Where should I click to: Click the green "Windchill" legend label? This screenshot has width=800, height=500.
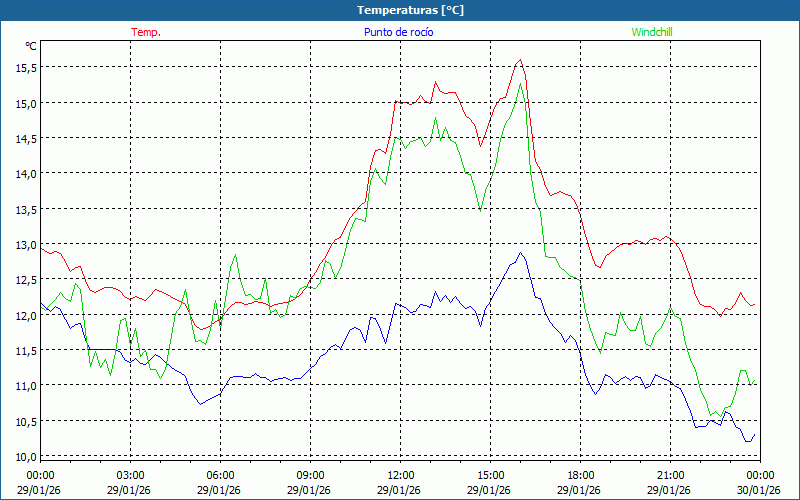652,32
